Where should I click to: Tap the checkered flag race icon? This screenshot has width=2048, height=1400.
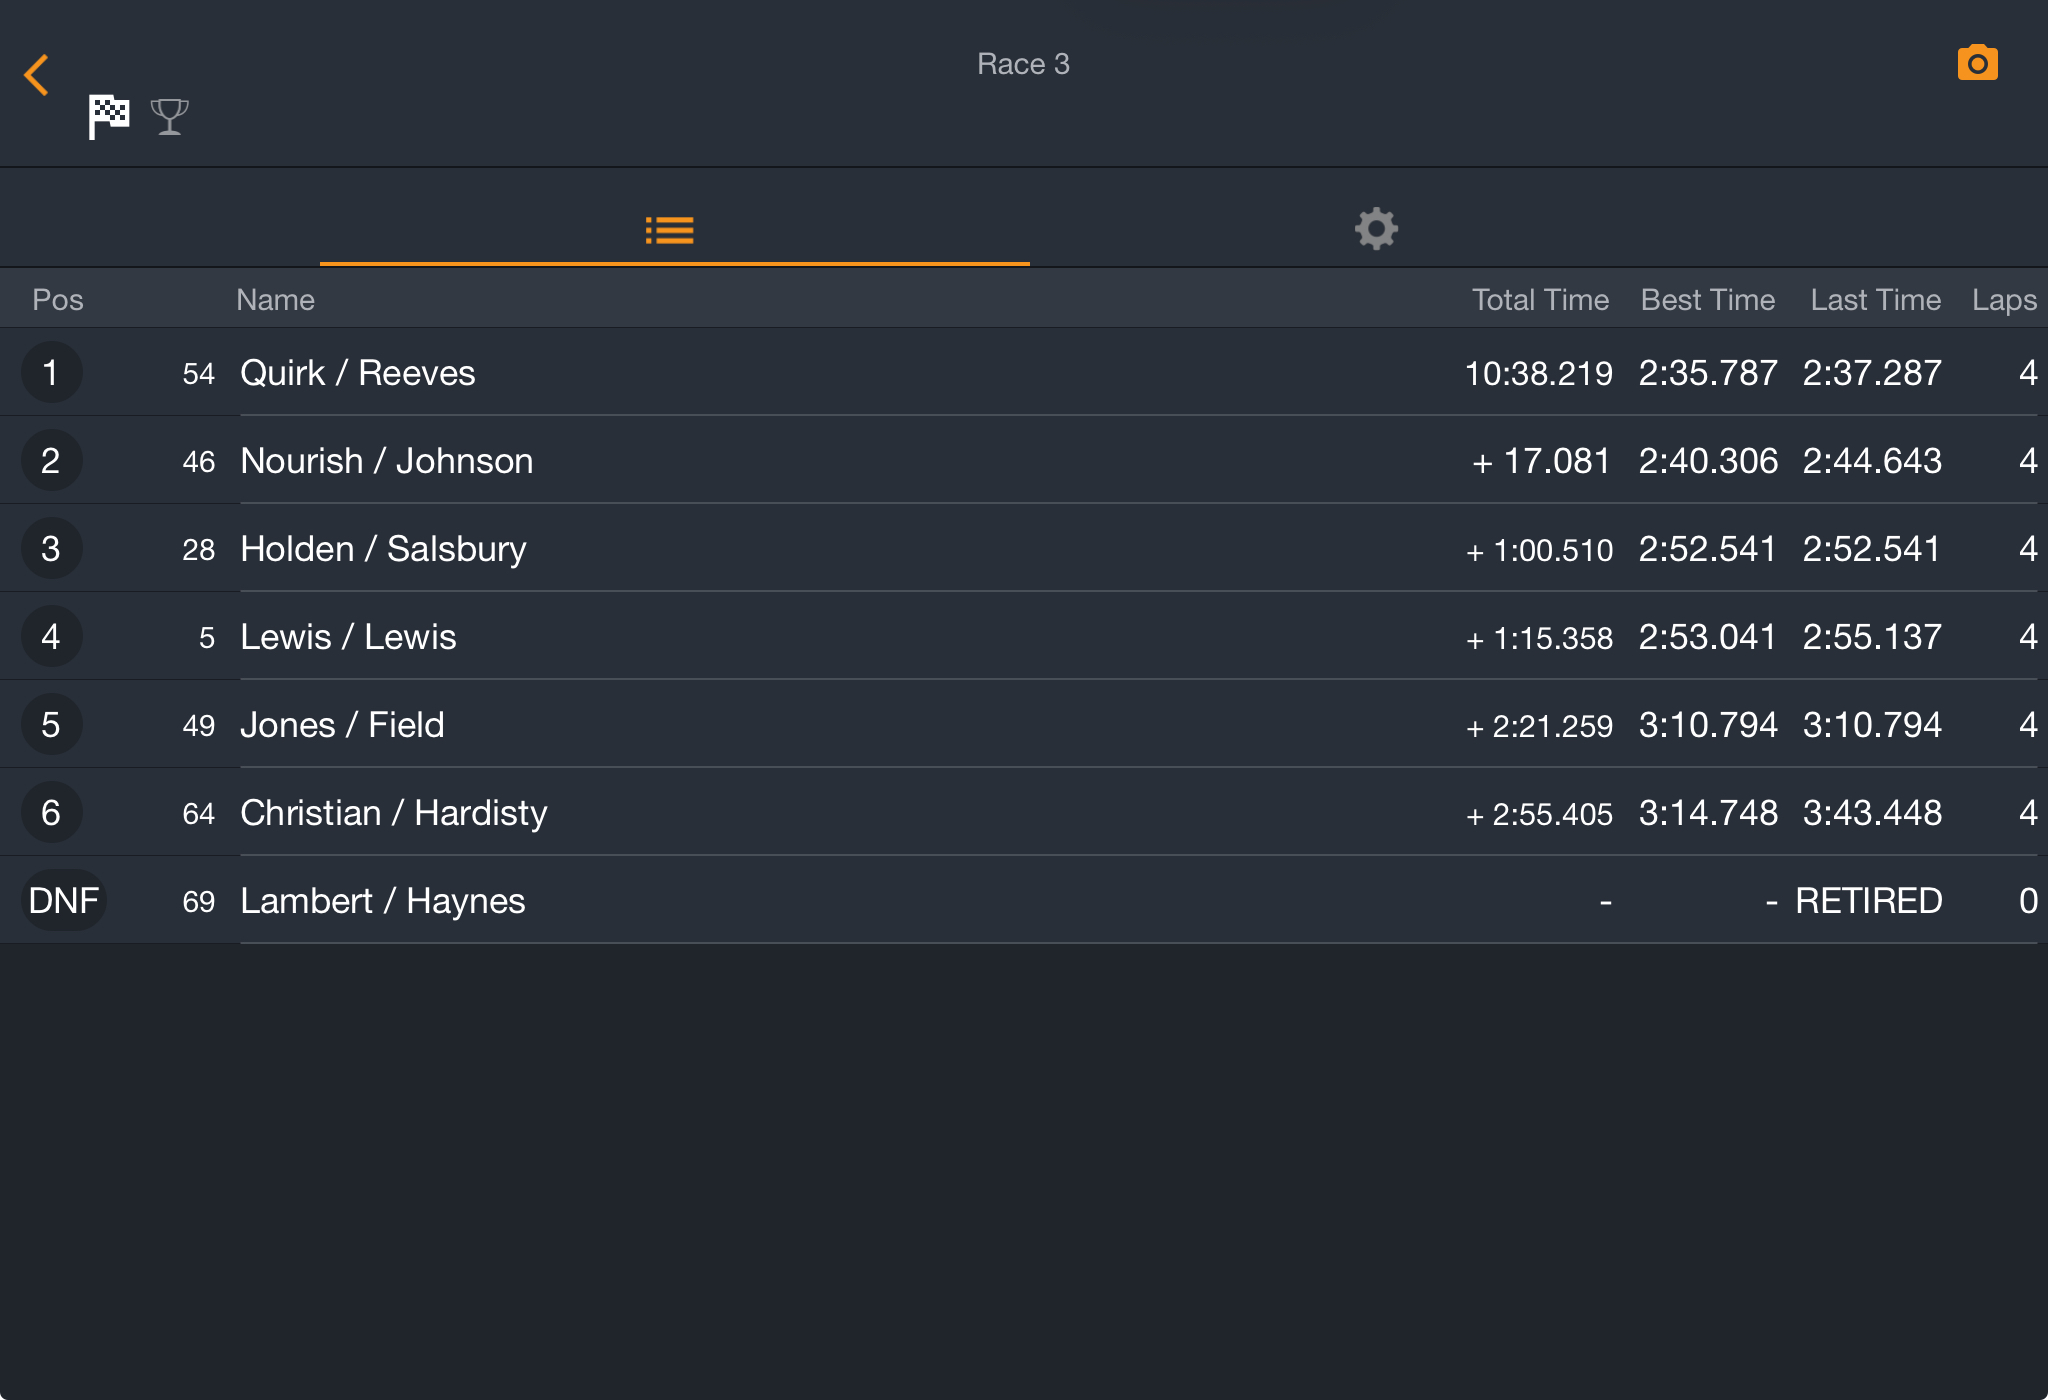(109, 117)
